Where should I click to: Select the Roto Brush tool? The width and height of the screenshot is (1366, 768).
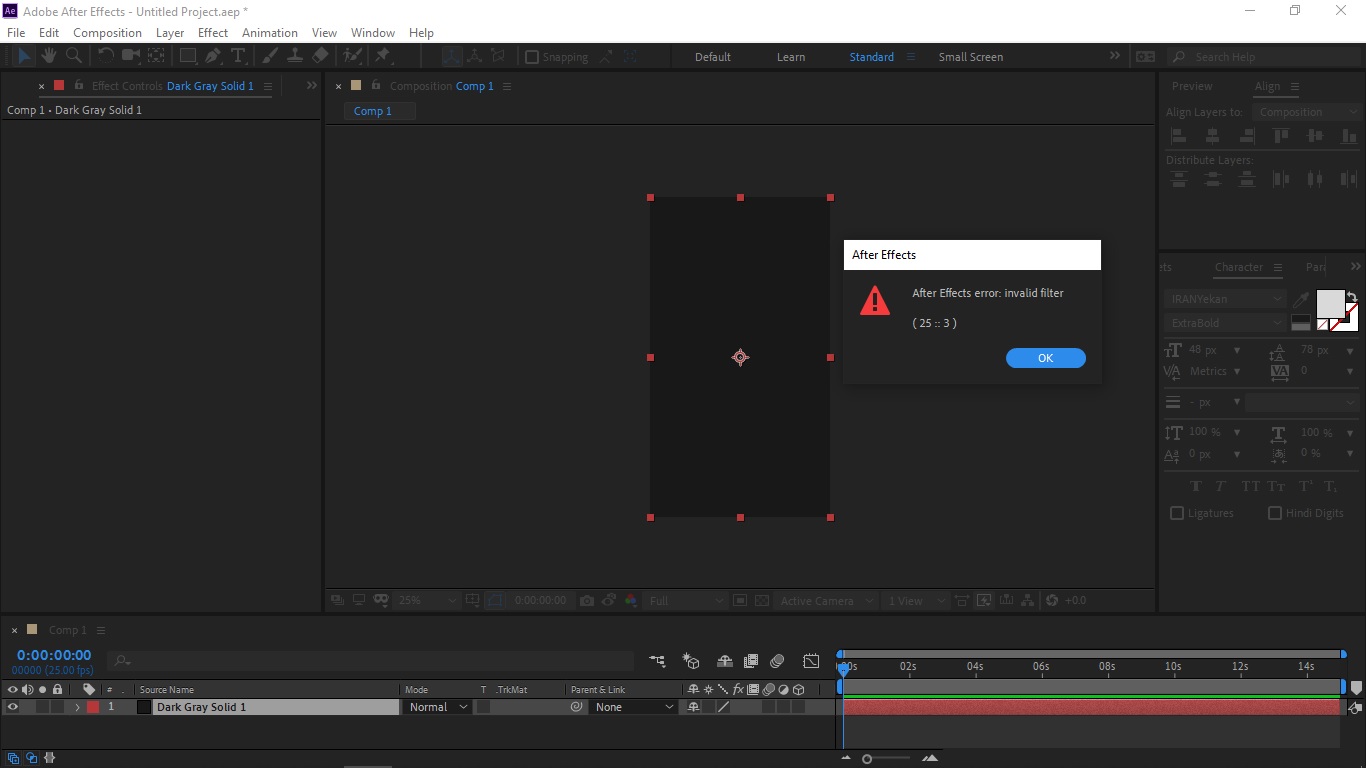[x=352, y=56]
